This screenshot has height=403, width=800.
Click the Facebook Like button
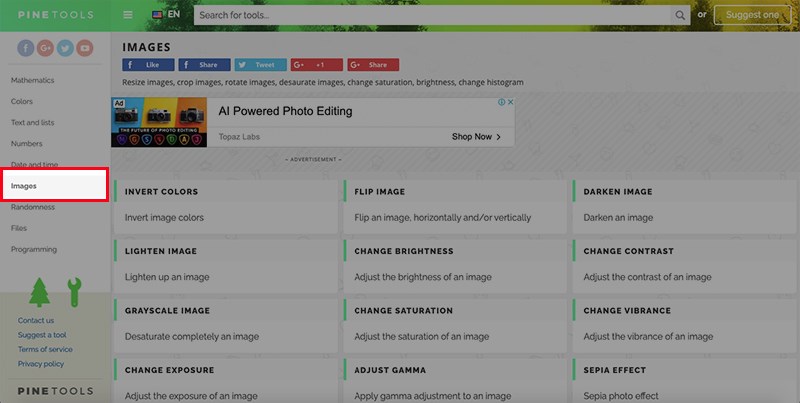pyautogui.click(x=148, y=65)
